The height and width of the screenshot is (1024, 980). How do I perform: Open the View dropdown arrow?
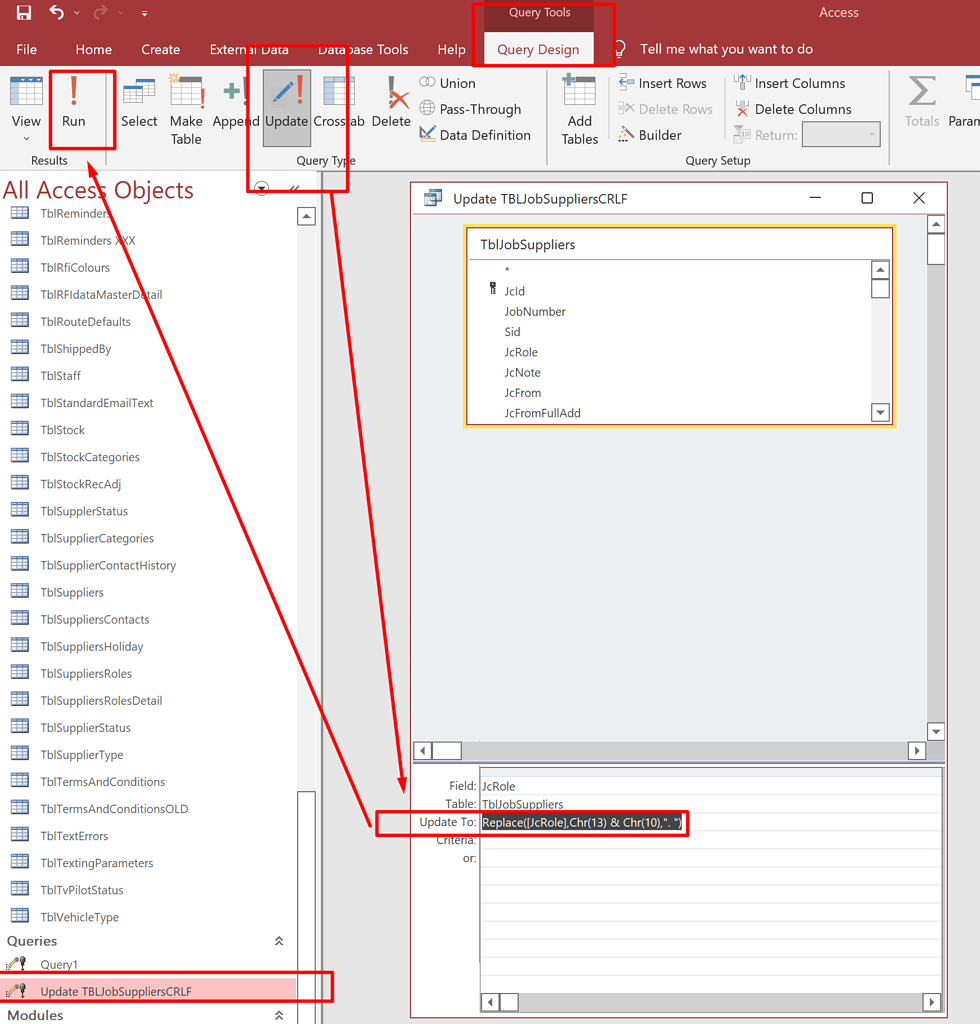point(26,137)
